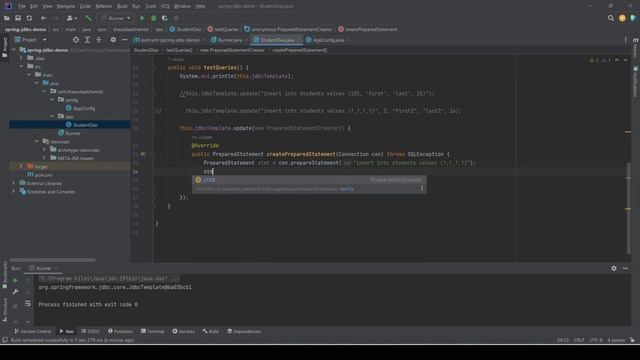
Task: Open the VCS menu
Action: 165,6
